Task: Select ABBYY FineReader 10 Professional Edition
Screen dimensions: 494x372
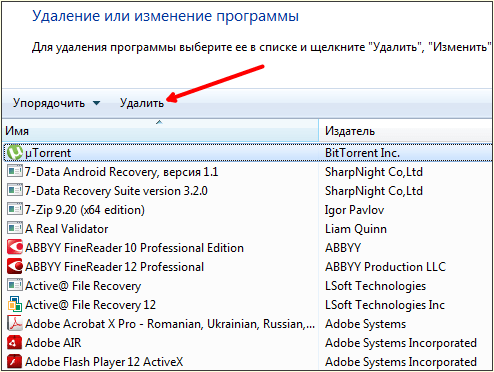Action: pyautogui.click(x=134, y=248)
